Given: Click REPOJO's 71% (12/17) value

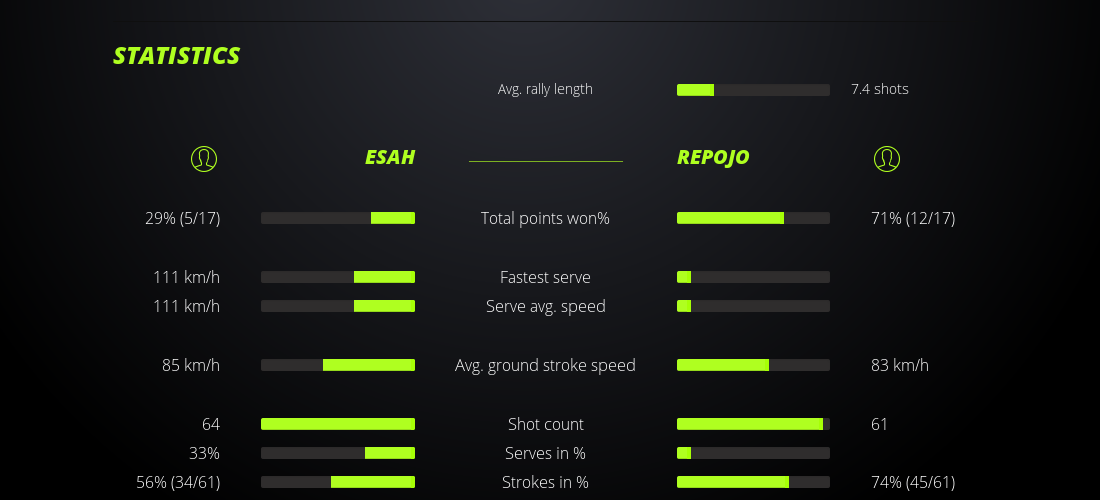Looking at the screenshot, I should pyautogui.click(x=913, y=218).
